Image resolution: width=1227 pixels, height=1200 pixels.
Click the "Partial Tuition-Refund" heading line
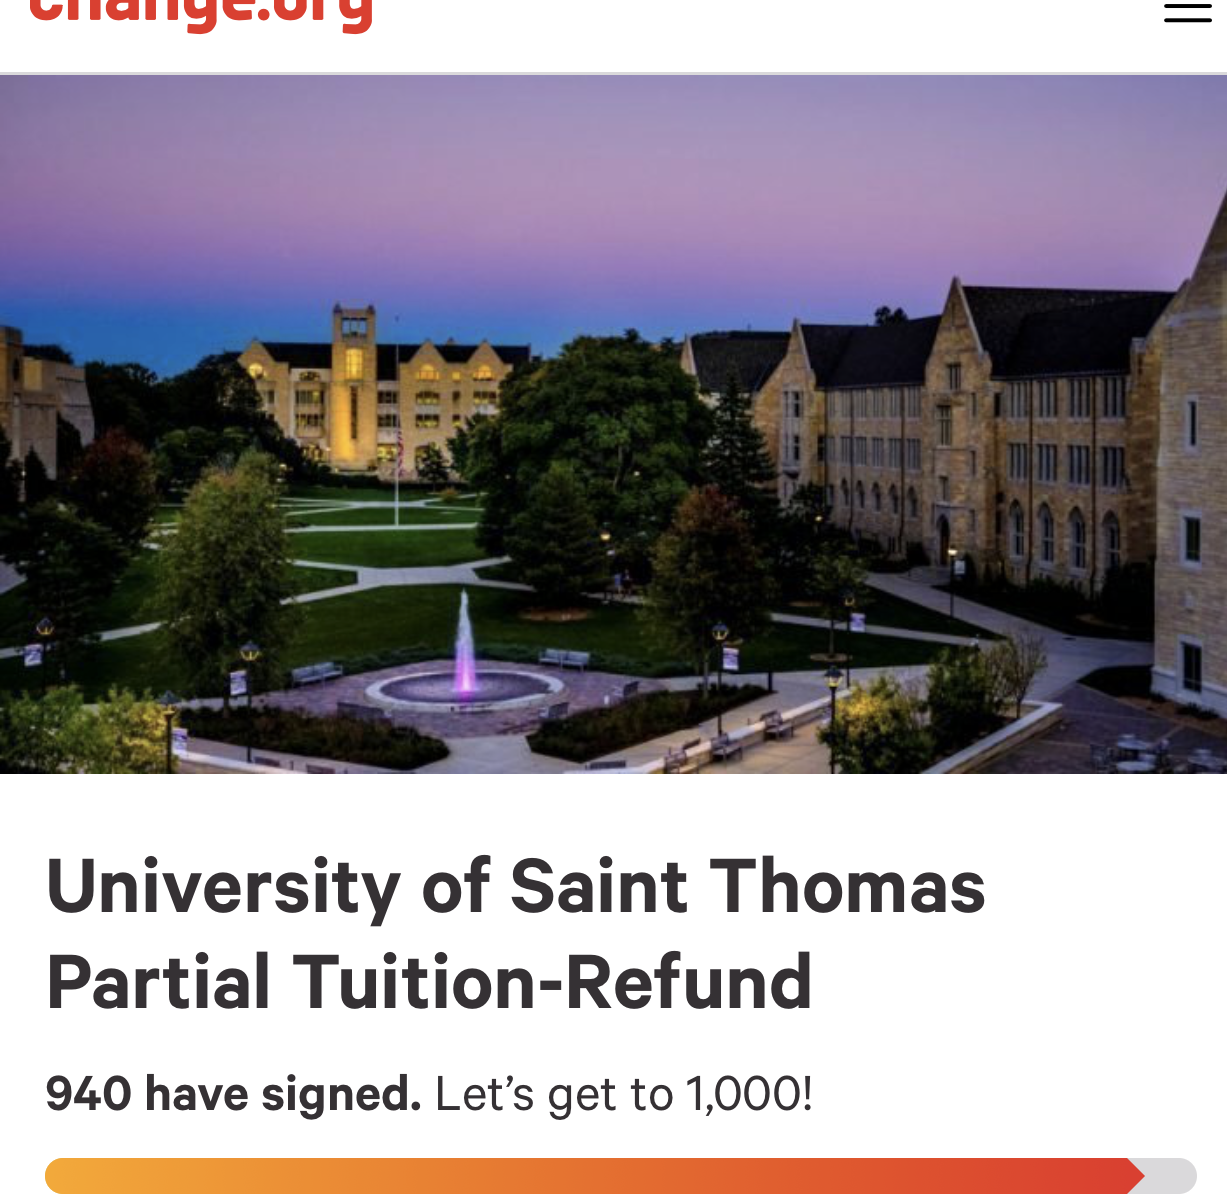[429, 982]
